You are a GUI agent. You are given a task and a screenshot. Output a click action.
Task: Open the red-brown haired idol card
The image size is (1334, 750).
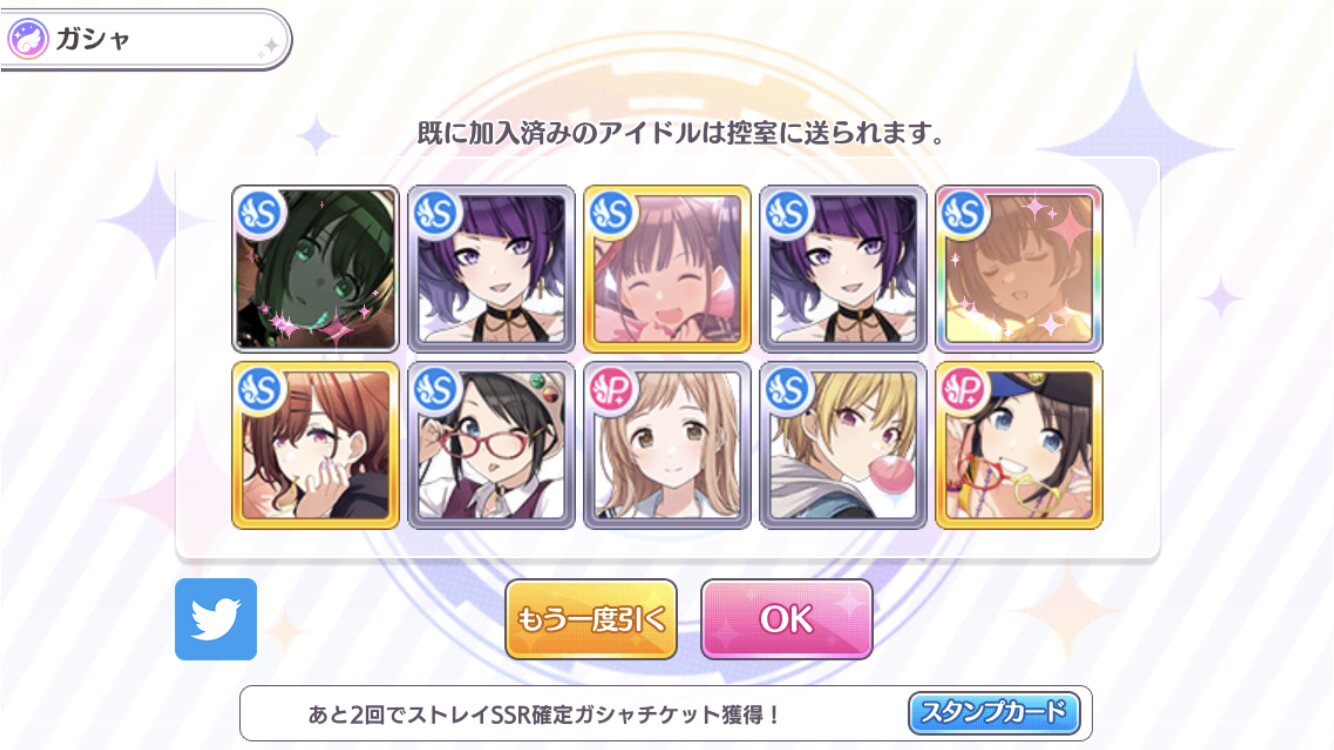tap(315, 445)
